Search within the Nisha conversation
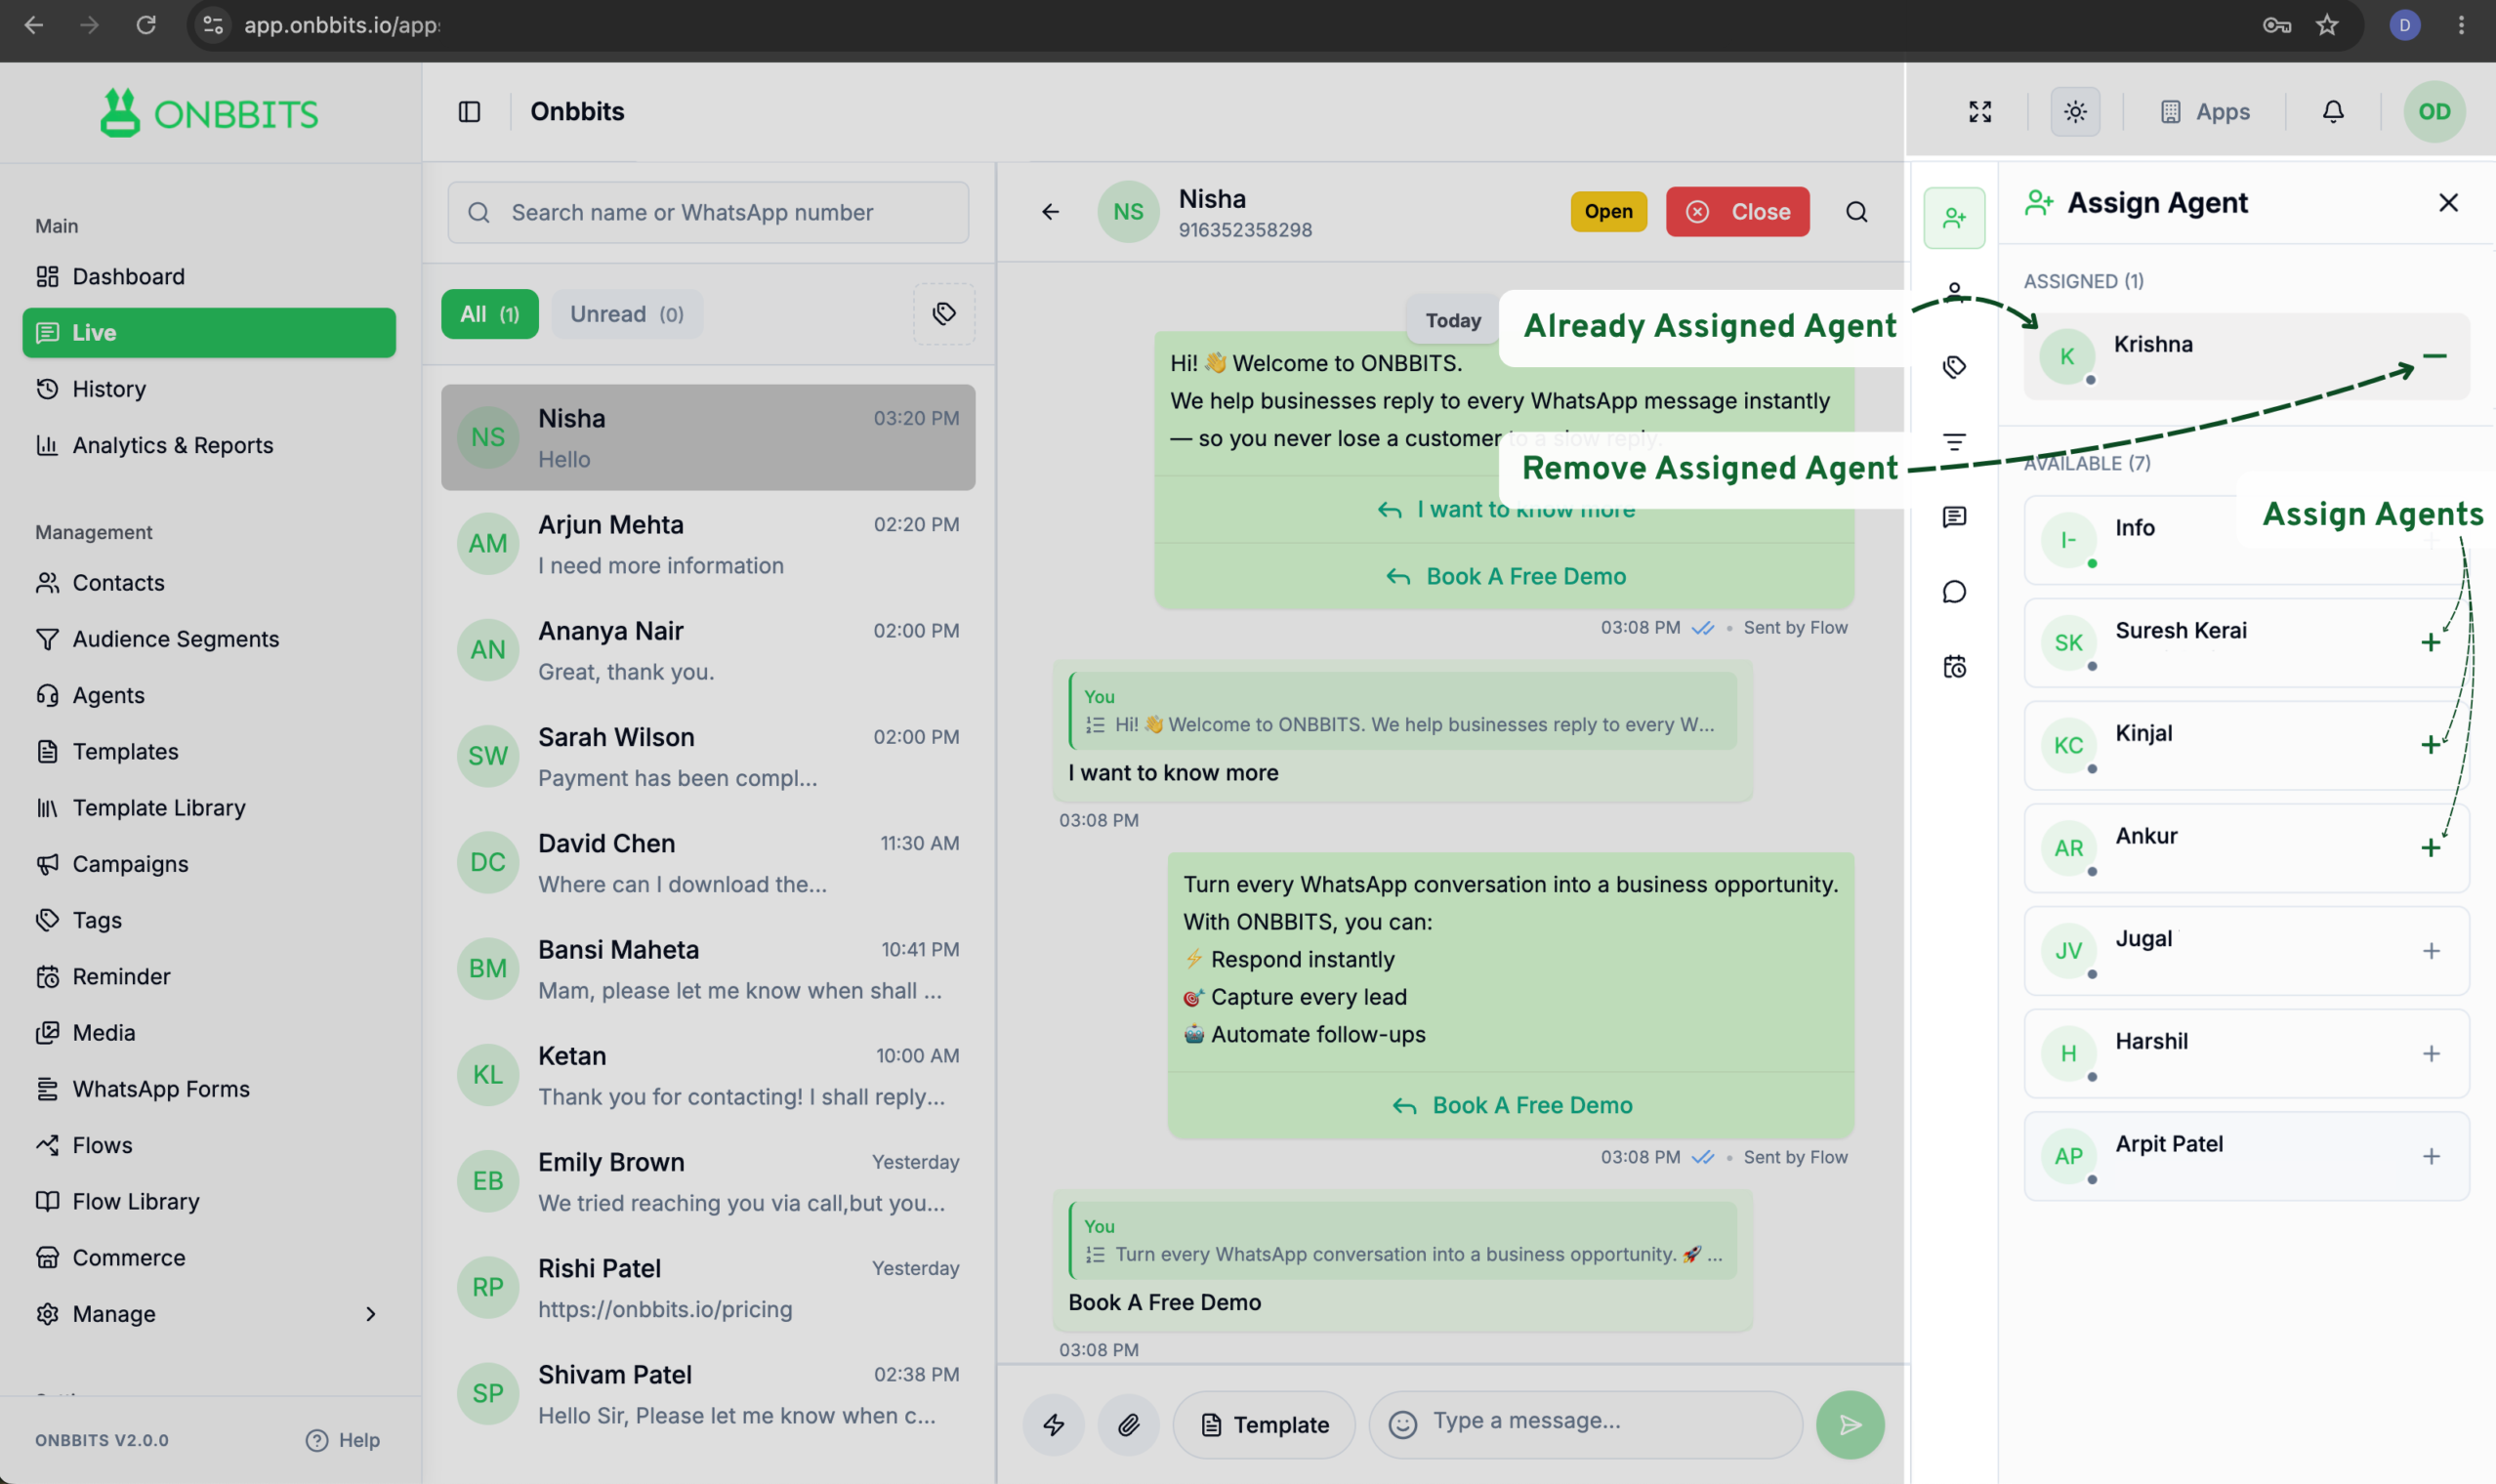Viewport: 2496px width, 1484px height. (1856, 211)
